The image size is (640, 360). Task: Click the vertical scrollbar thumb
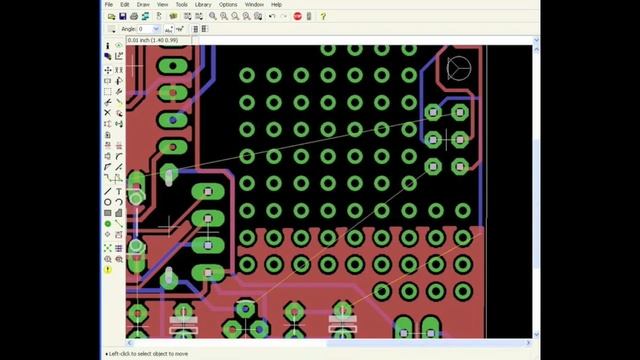[536, 204]
